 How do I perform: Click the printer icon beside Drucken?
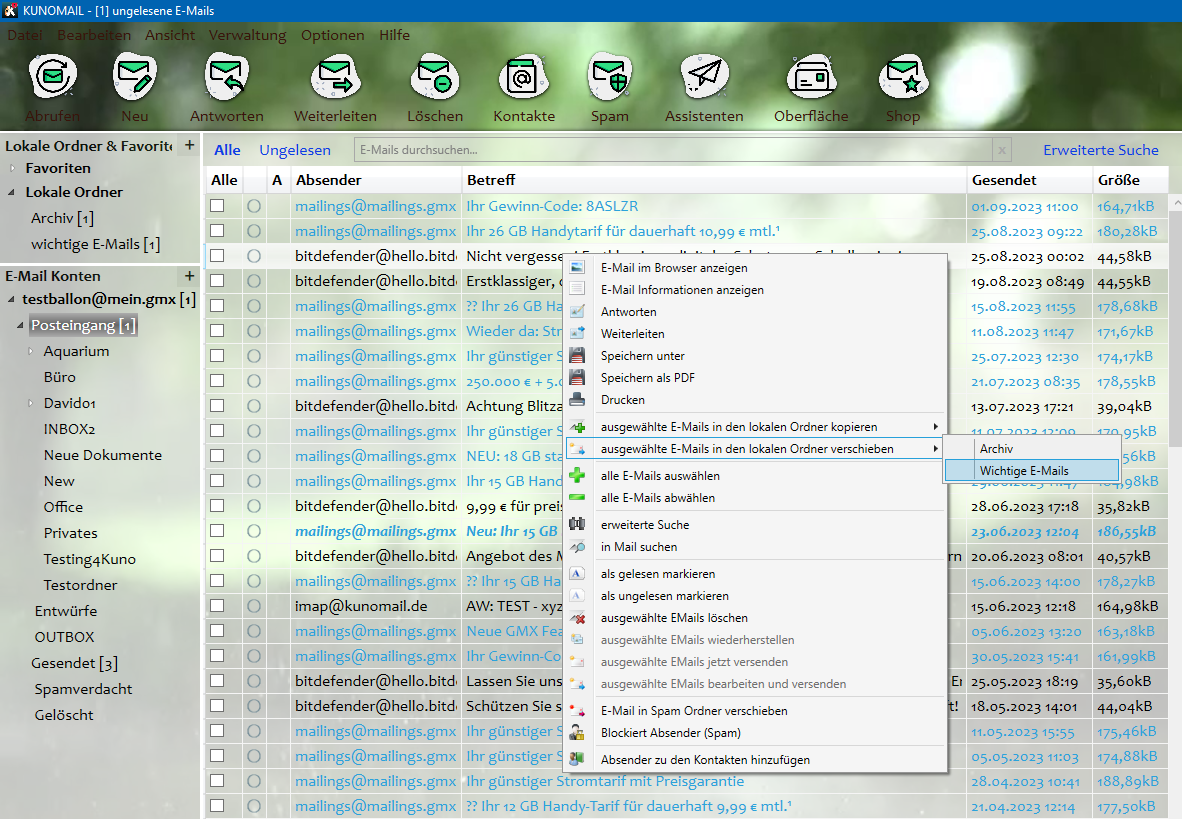[x=577, y=399]
